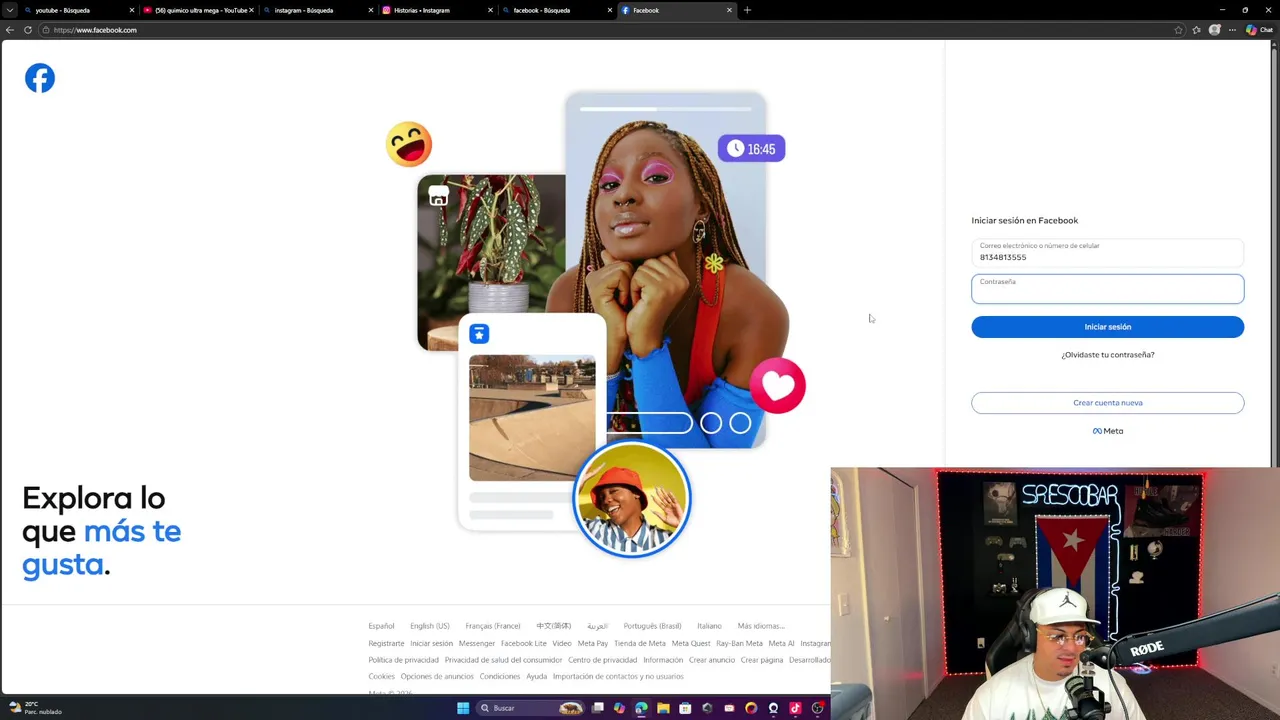
Task: Choose Italiano language
Action: tap(709, 626)
